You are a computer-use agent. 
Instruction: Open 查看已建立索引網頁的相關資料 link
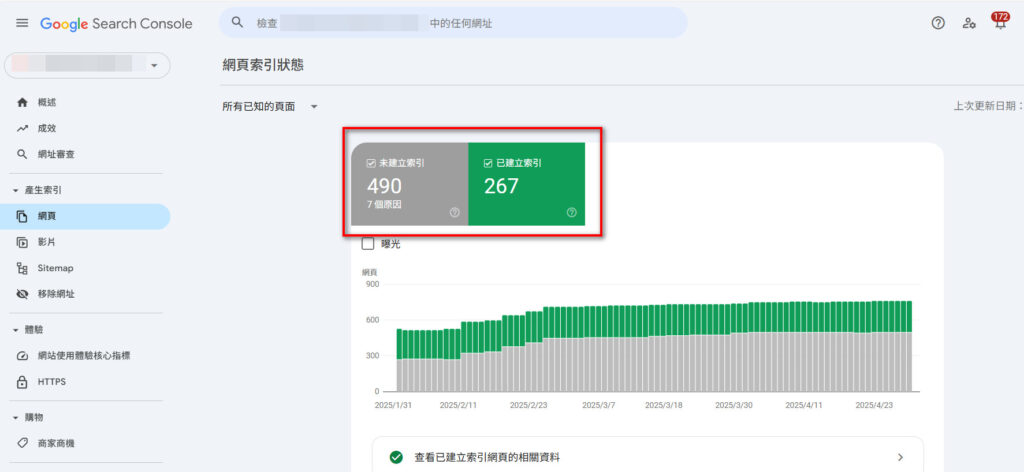[x=487, y=458]
